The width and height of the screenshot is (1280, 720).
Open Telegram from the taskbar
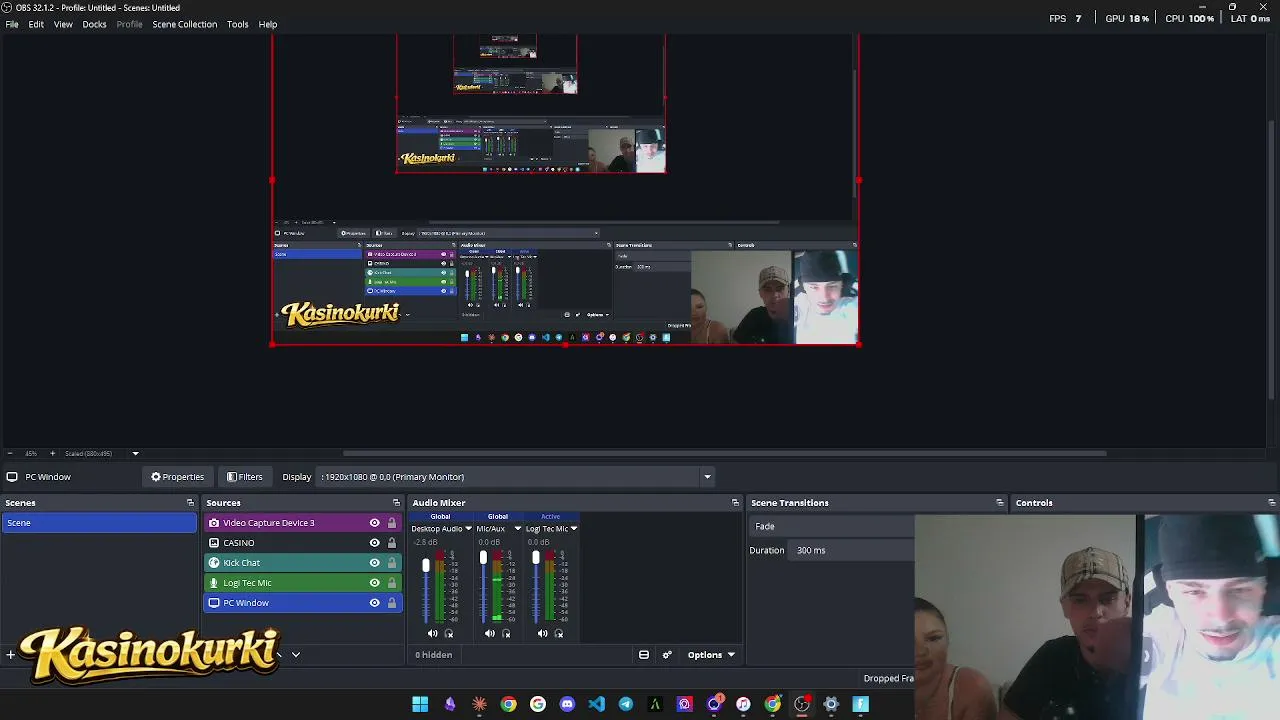coord(626,704)
